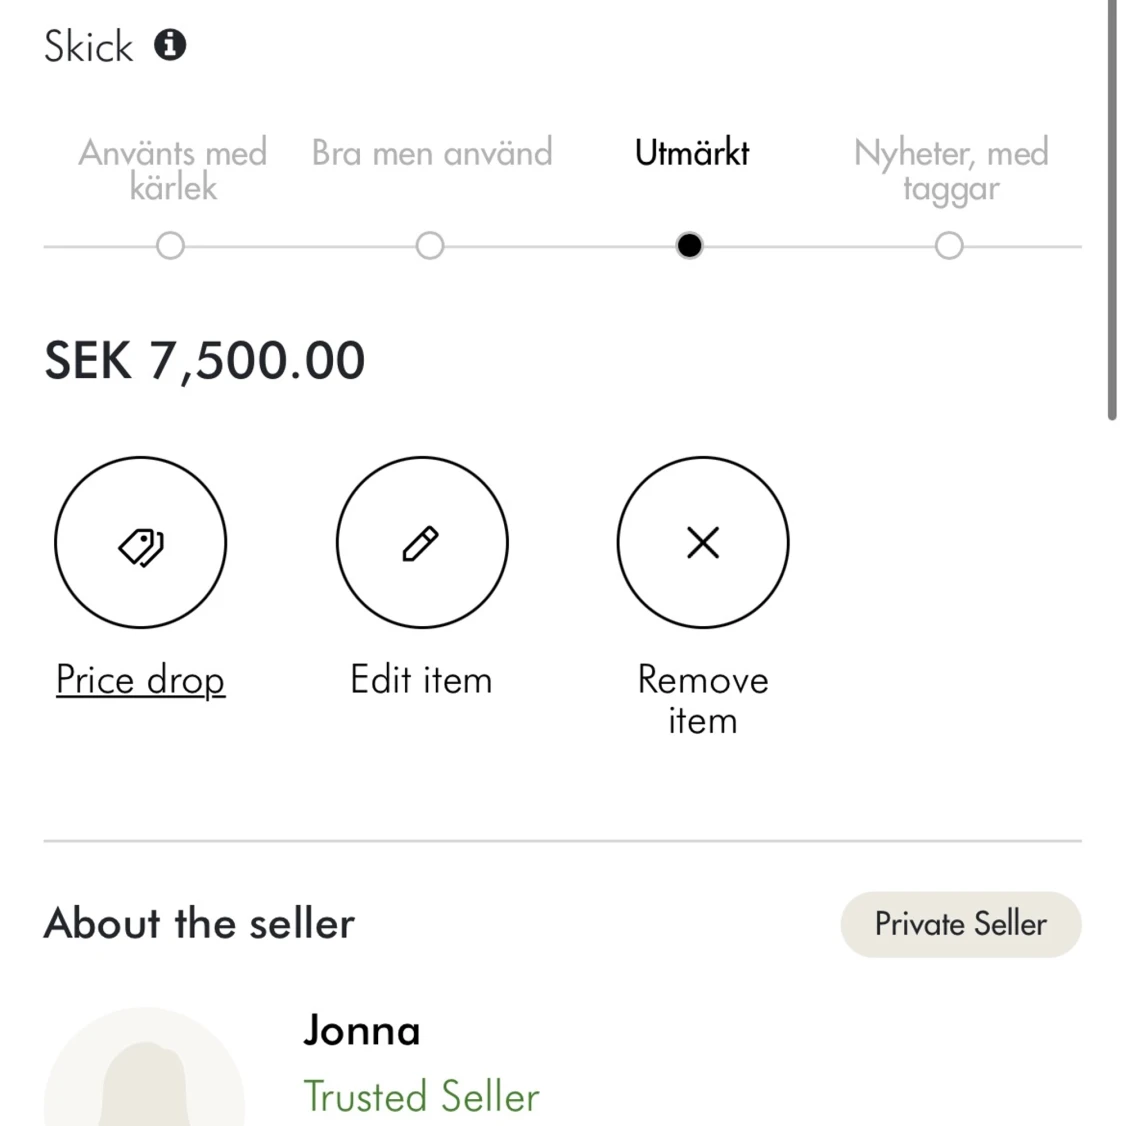The image size is (1125, 1126).
Task: Click the vertical scrollbar thumb
Action: (1112, 210)
